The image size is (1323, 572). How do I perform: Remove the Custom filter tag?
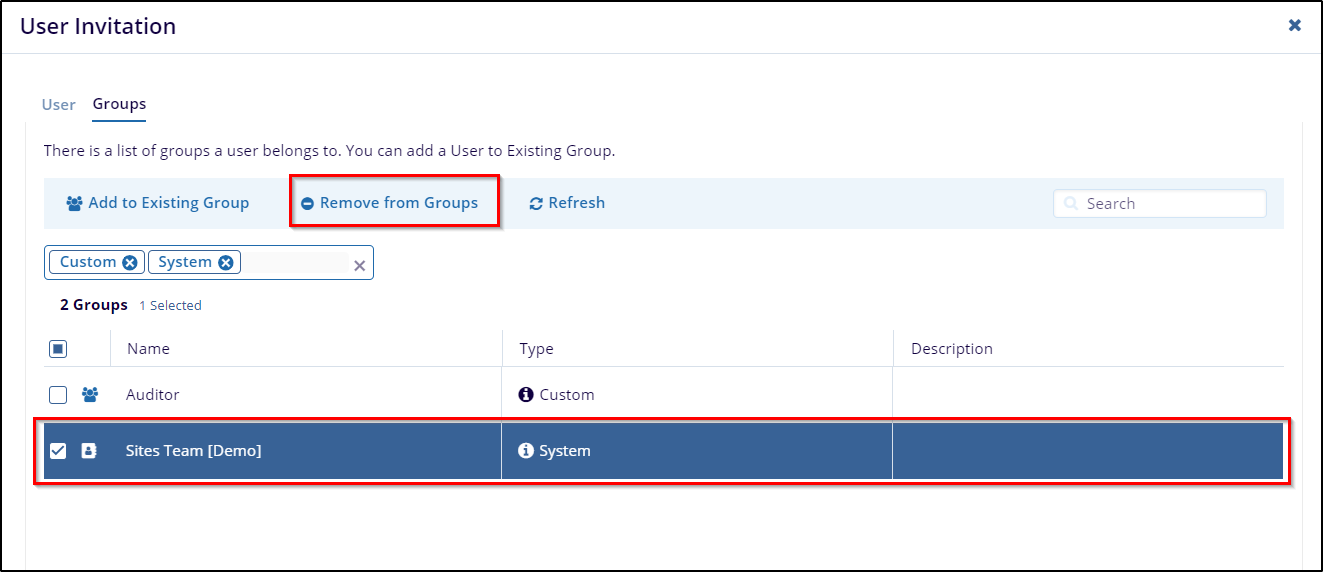coord(130,262)
